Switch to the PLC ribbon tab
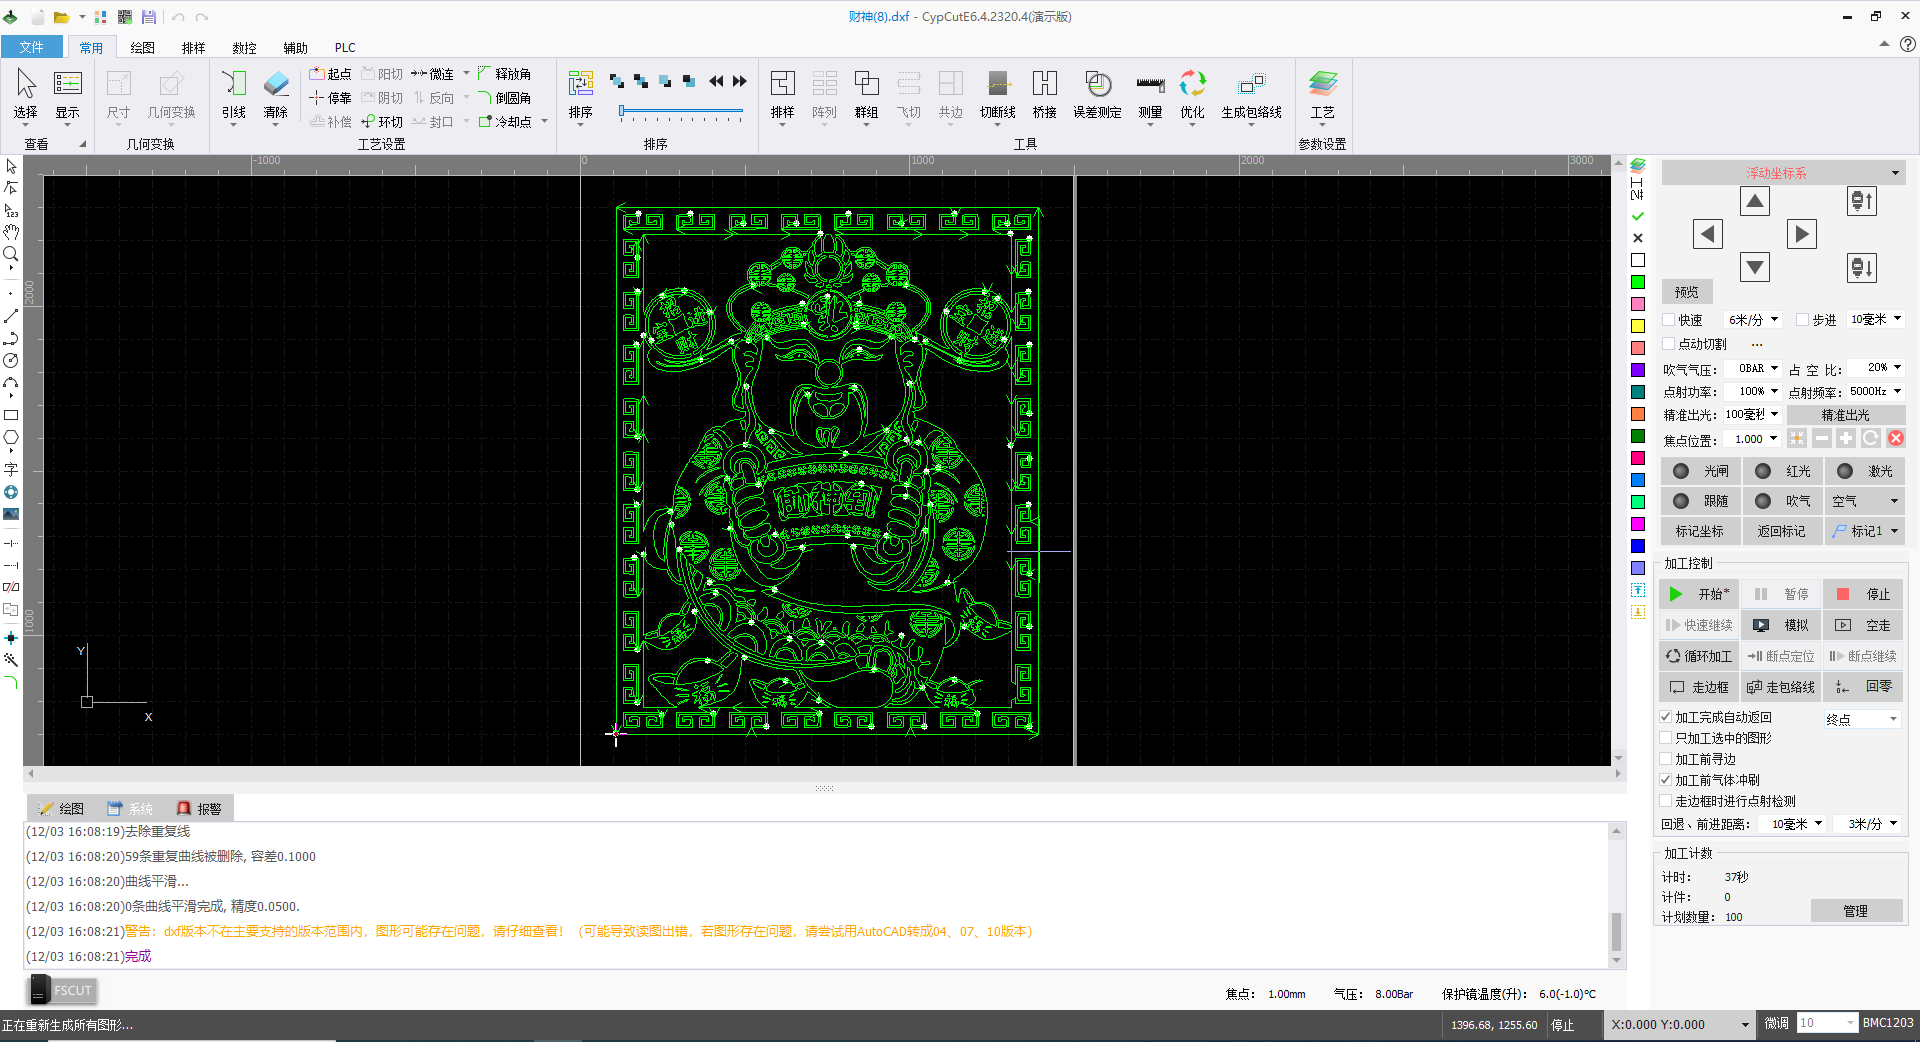 pos(345,47)
